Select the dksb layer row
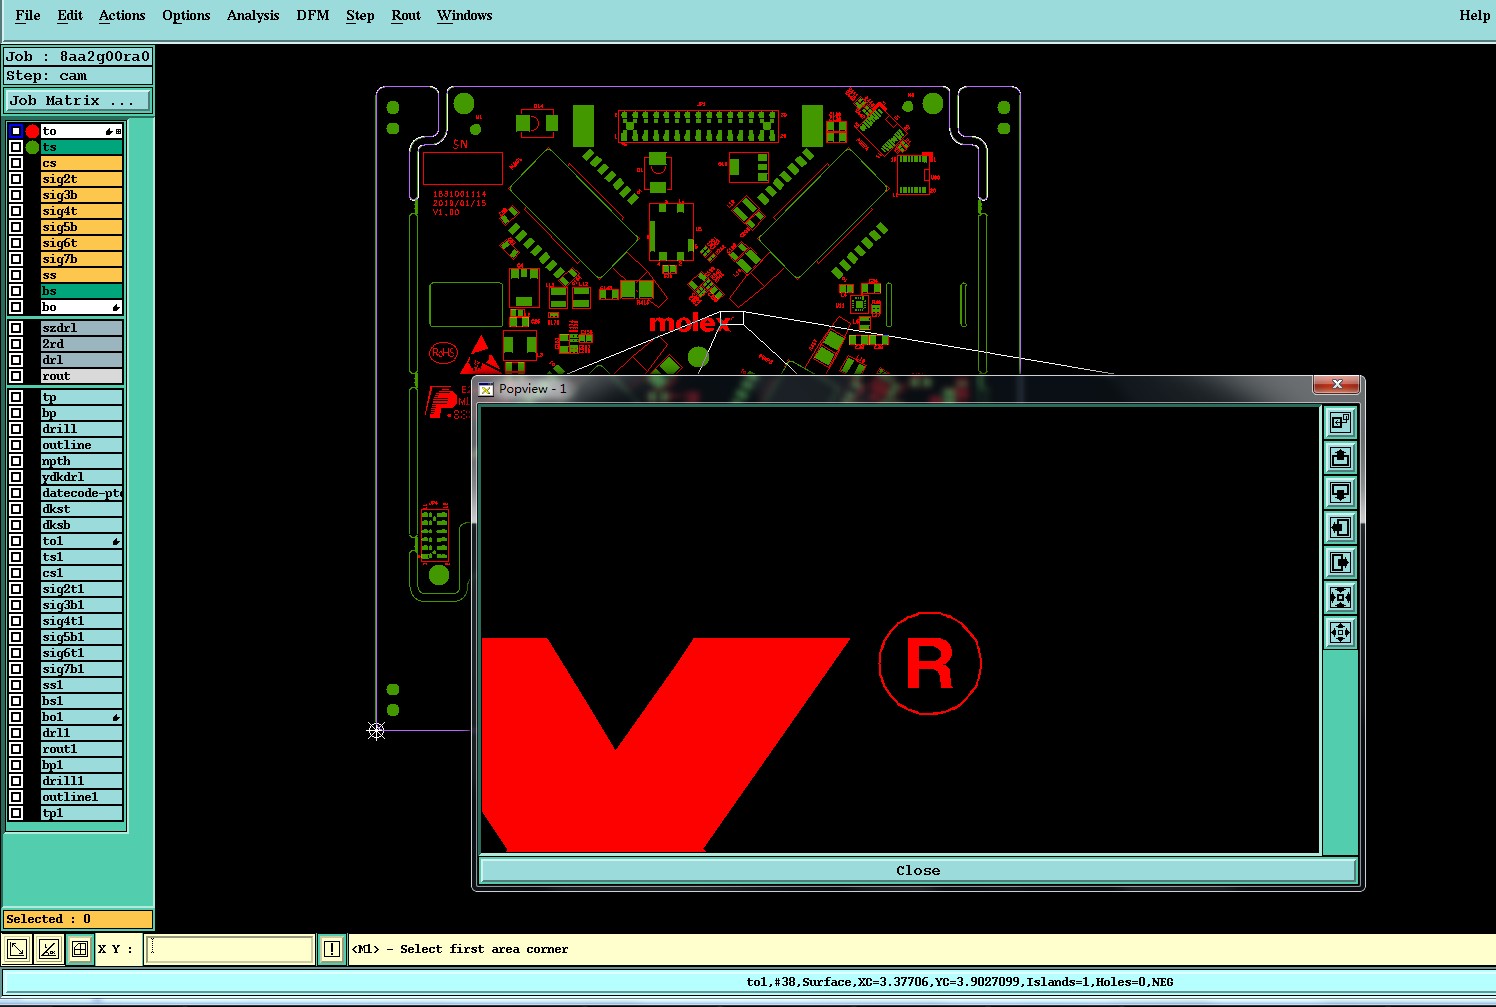 (81, 525)
